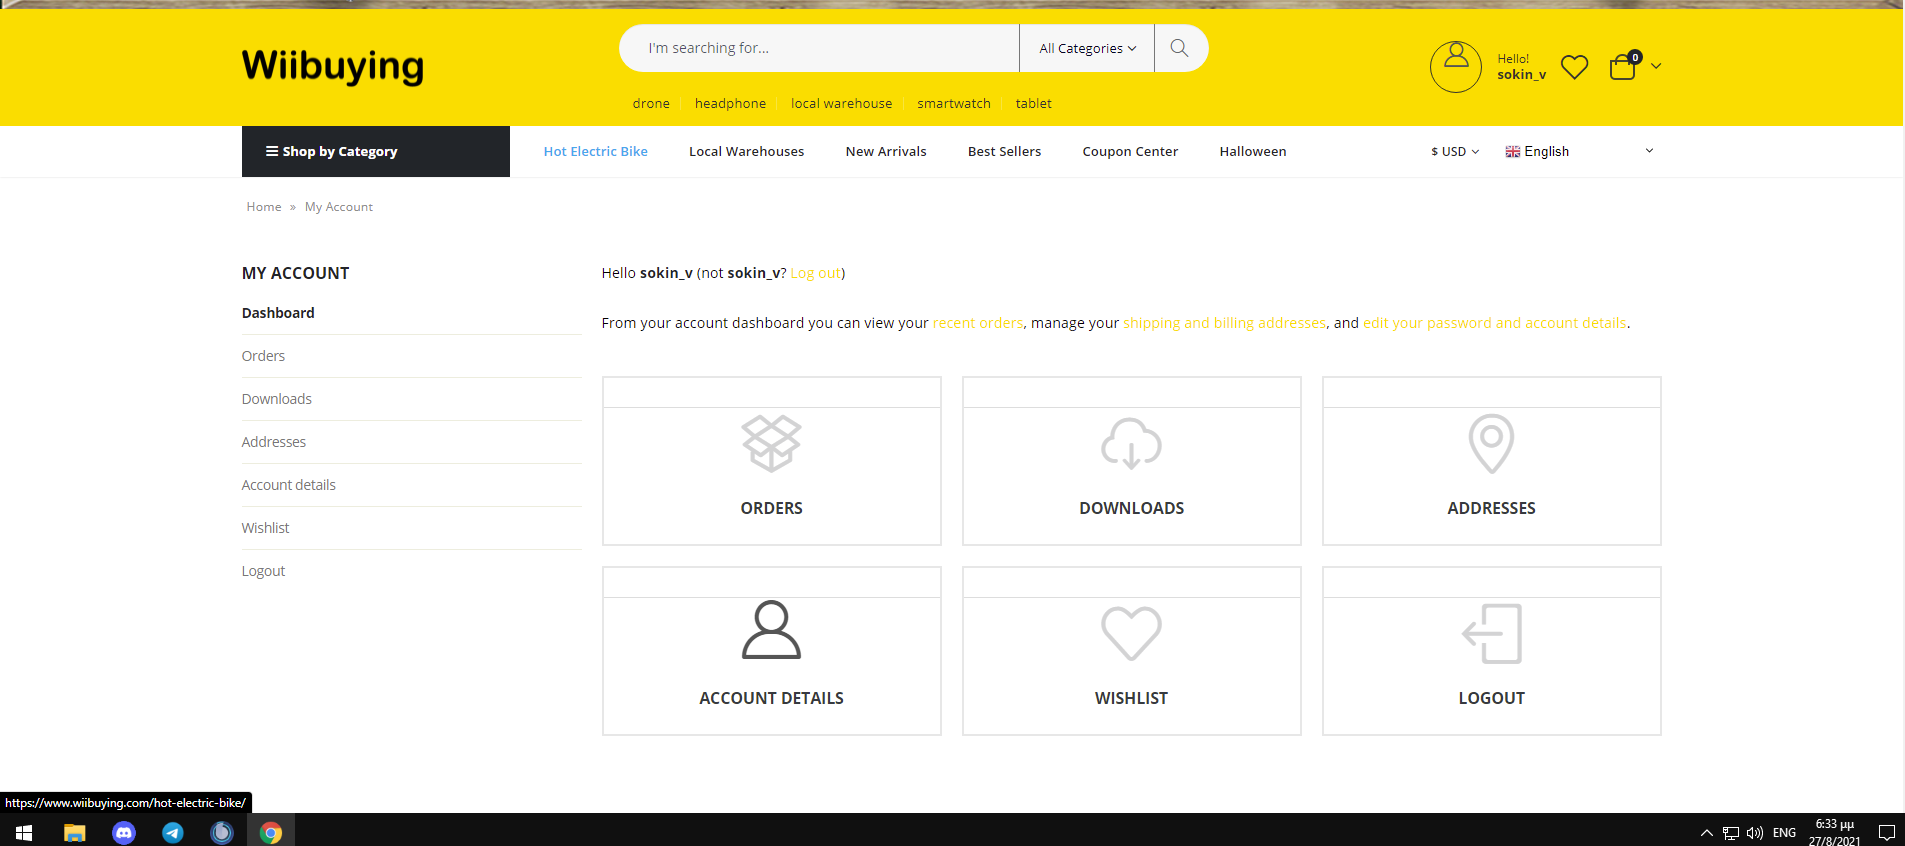
Task: Click the Logout arrow icon in dashboard
Action: point(1491,633)
